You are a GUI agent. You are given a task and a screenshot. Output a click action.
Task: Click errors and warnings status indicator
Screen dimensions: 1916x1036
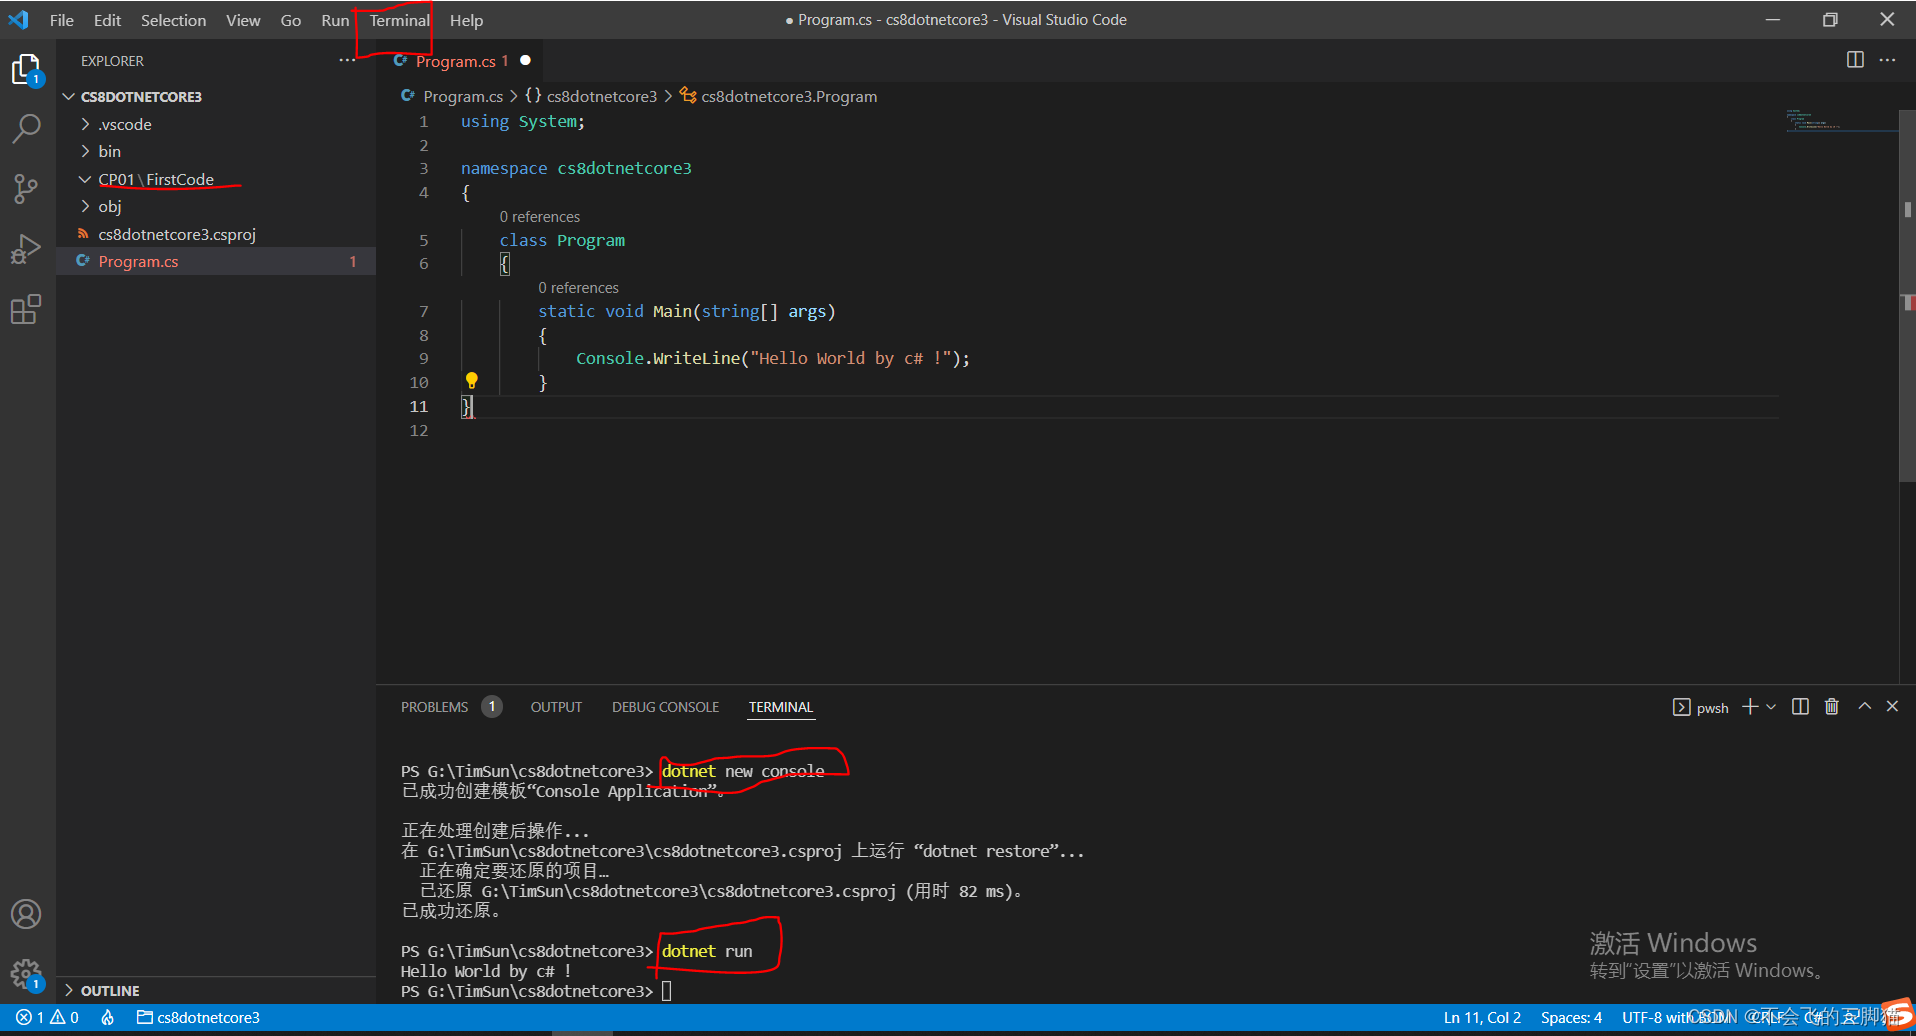click(x=47, y=1018)
